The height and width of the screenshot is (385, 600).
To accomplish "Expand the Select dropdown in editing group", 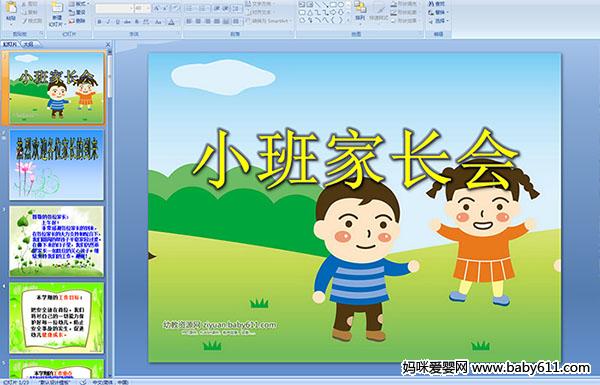I will click(439, 21).
